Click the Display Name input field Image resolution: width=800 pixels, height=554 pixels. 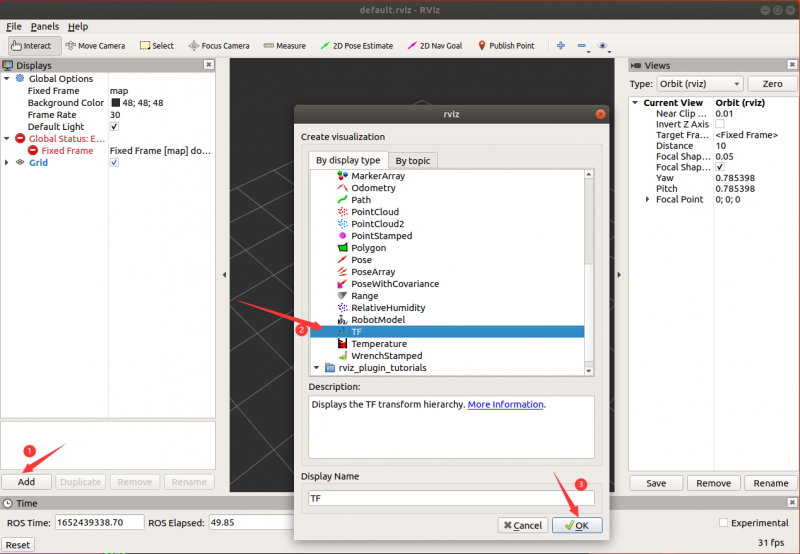click(452, 498)
